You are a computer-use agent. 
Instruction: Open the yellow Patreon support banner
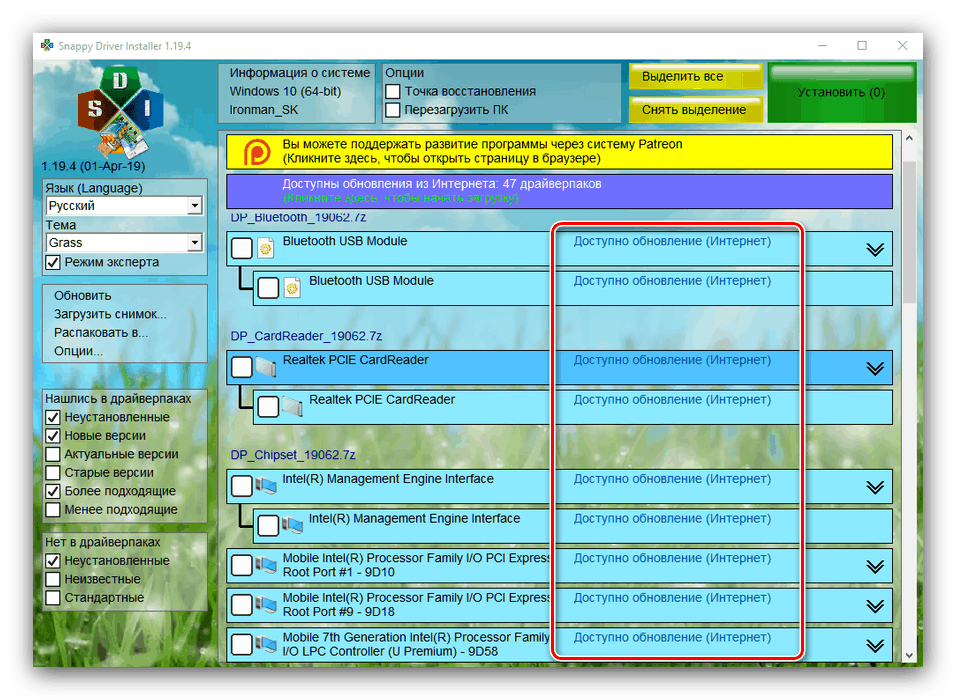(559, 152)
